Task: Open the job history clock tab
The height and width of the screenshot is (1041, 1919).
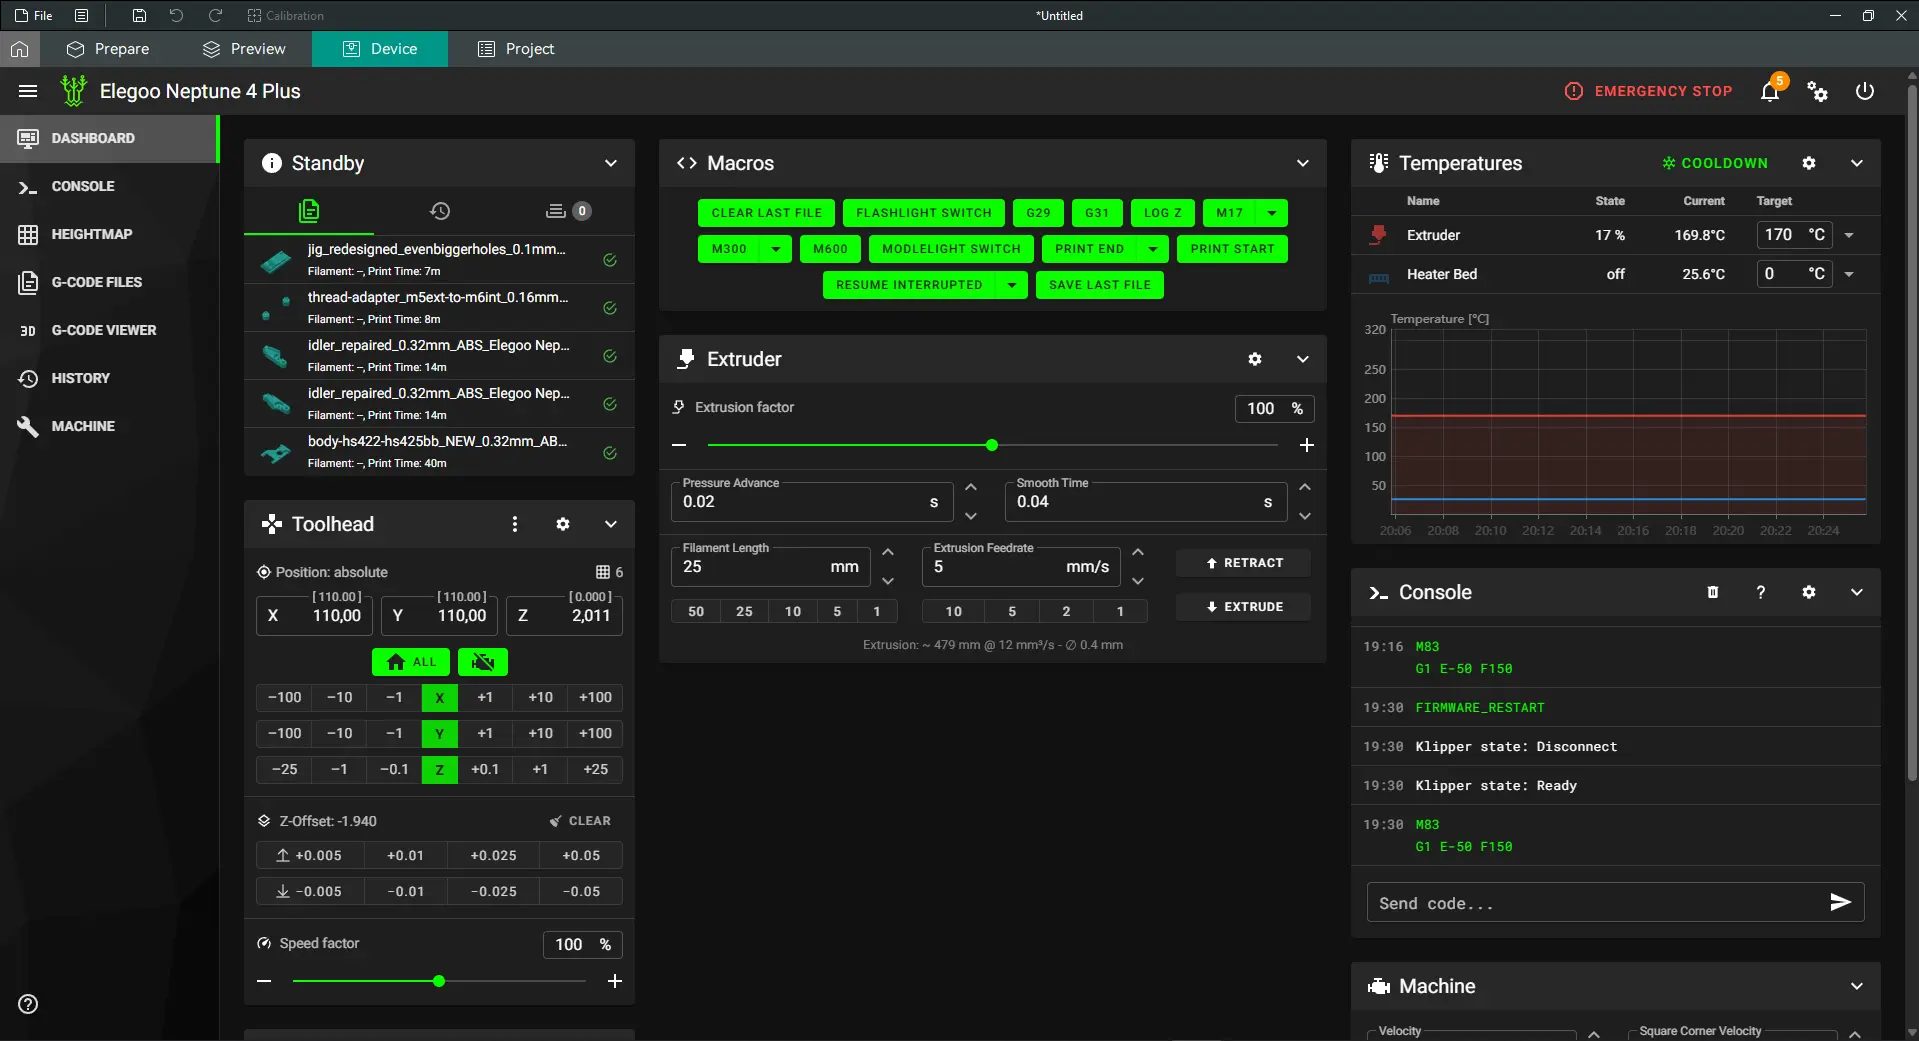Action: tap(440, 211)
